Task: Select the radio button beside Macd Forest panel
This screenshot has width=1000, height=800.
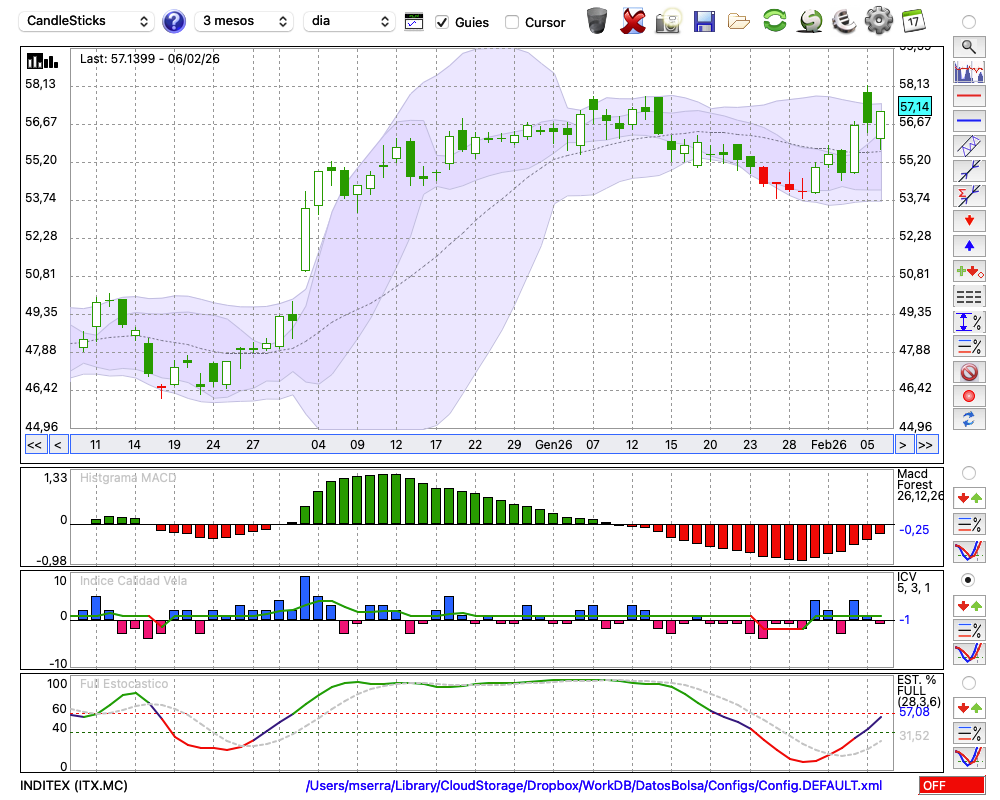Action: (968, 472)
